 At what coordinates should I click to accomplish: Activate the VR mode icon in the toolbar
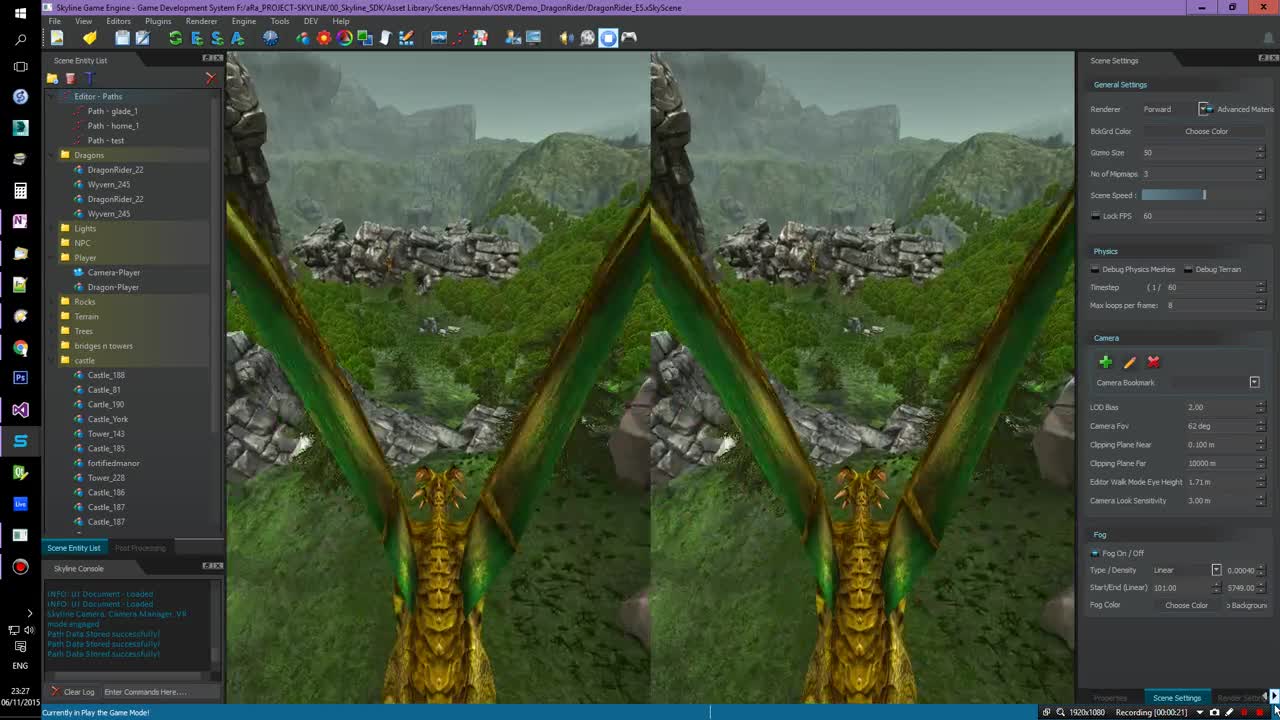(608, 38)
